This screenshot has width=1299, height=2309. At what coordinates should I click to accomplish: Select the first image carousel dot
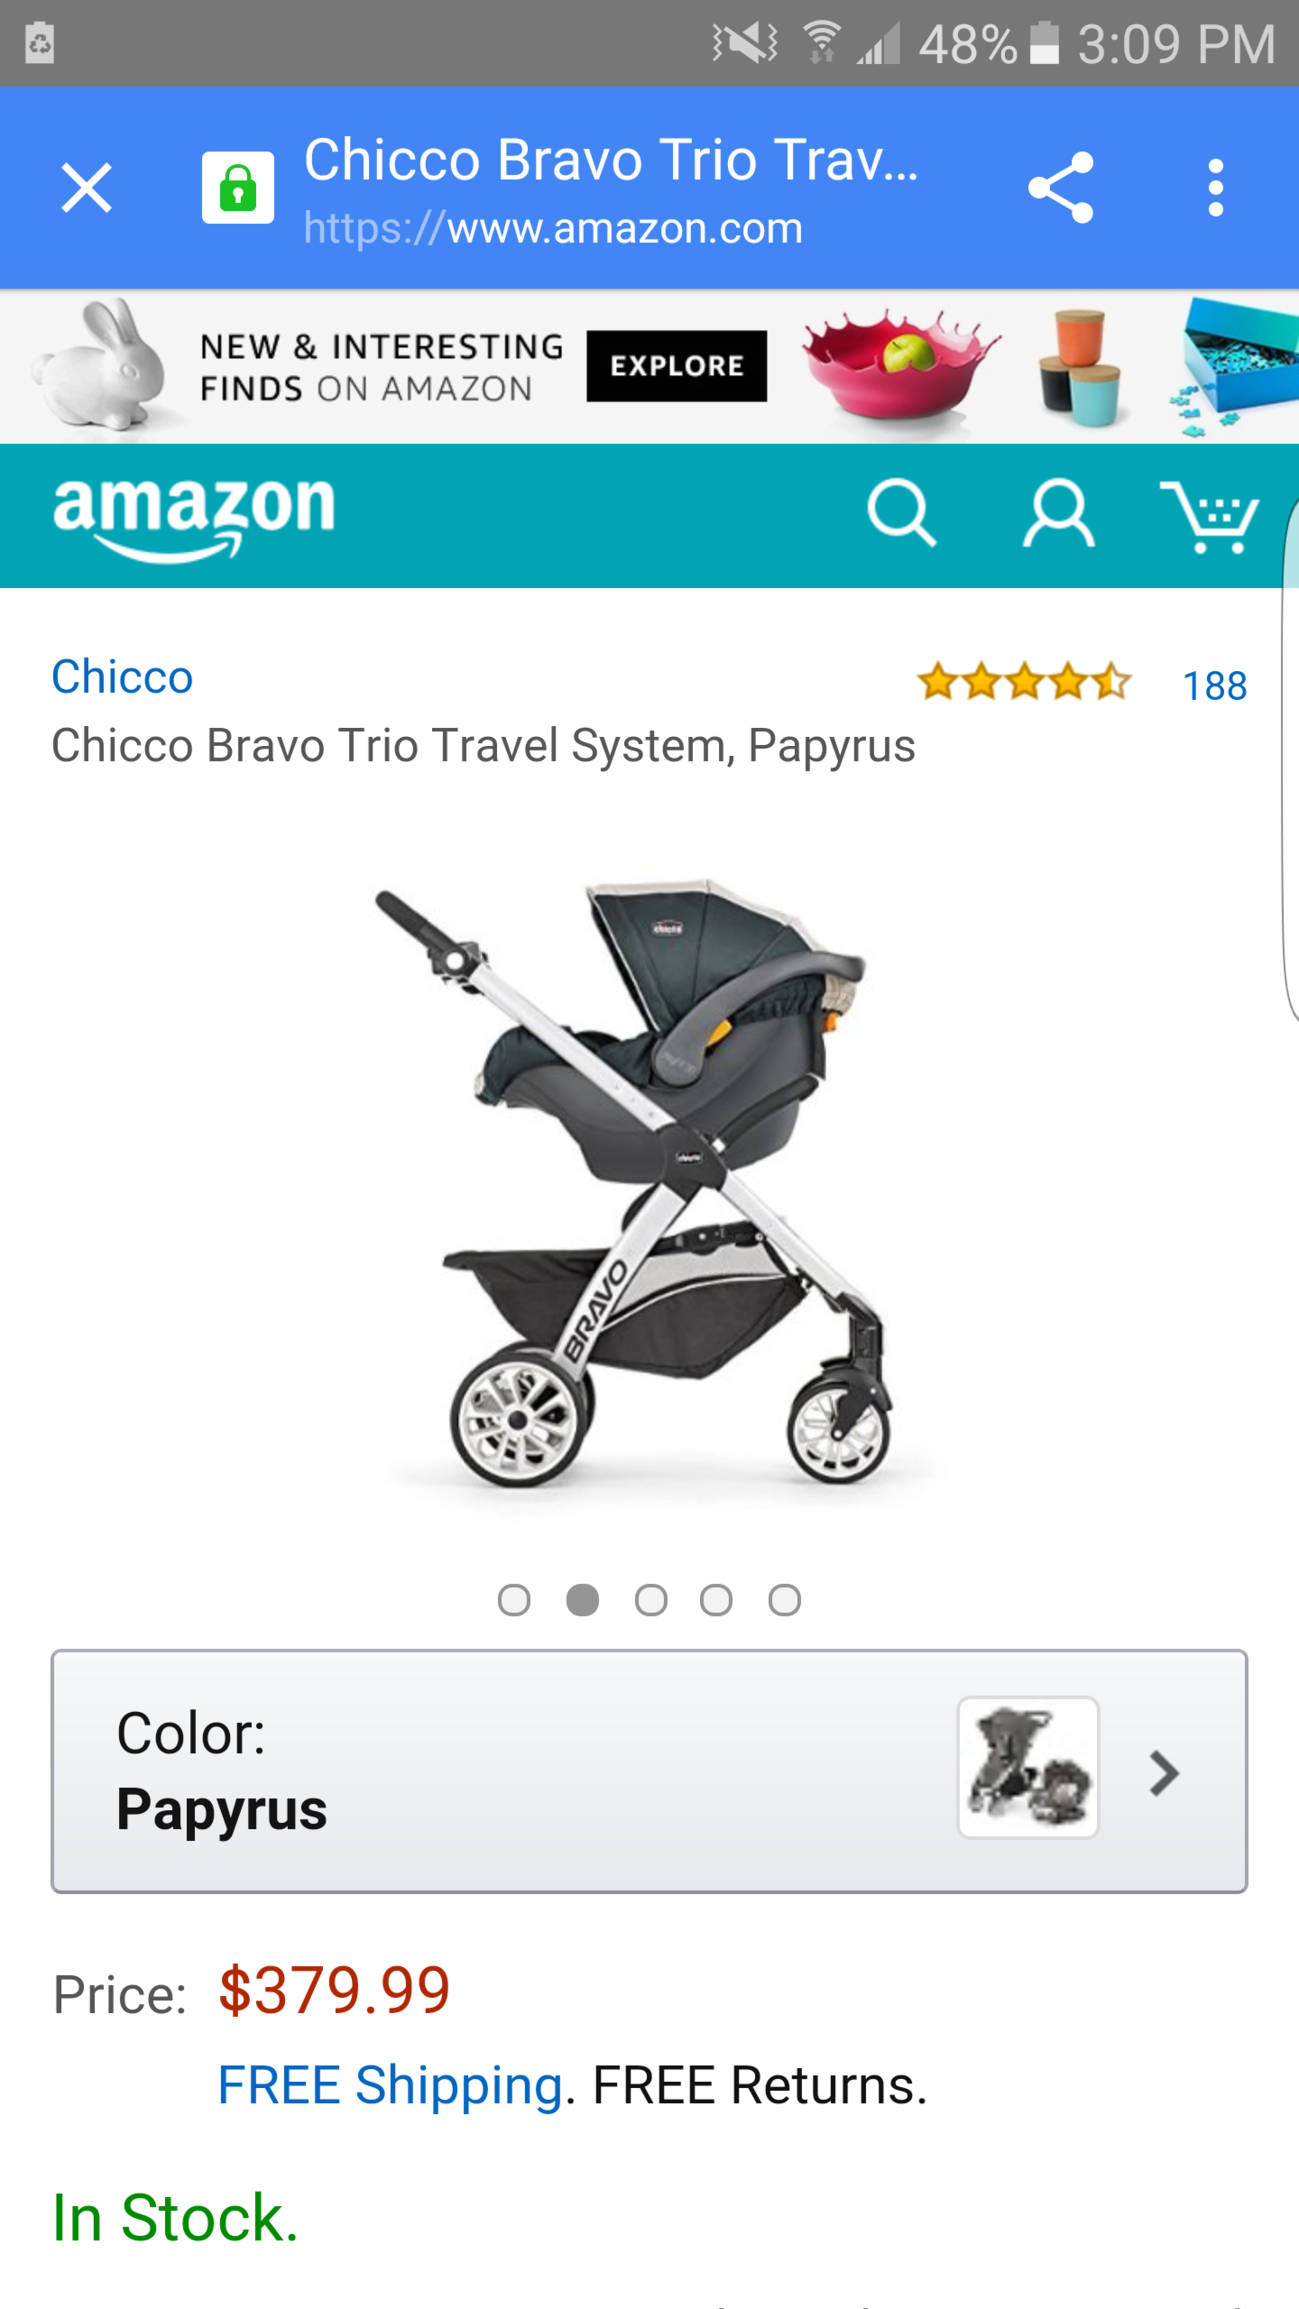coord(514,1600)
